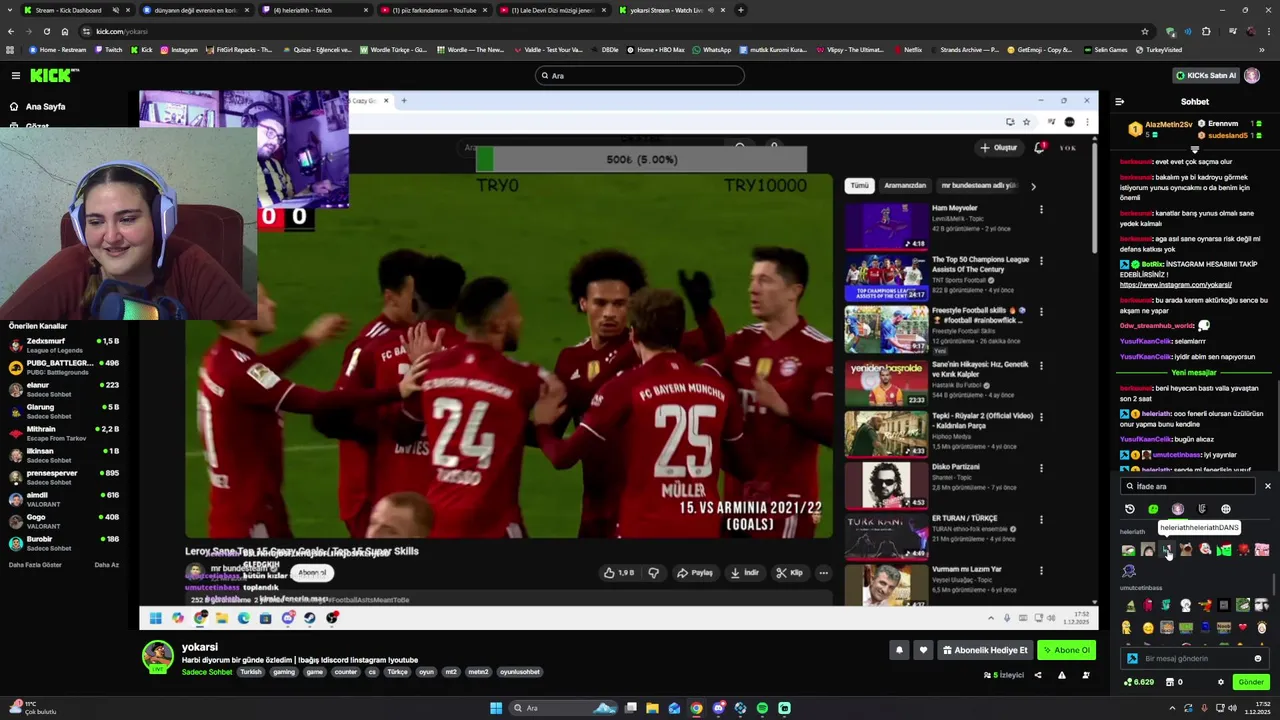This screenshot has width=1280, height=720.
Task: Navigate back in the browser
Action: click(12, 31)
